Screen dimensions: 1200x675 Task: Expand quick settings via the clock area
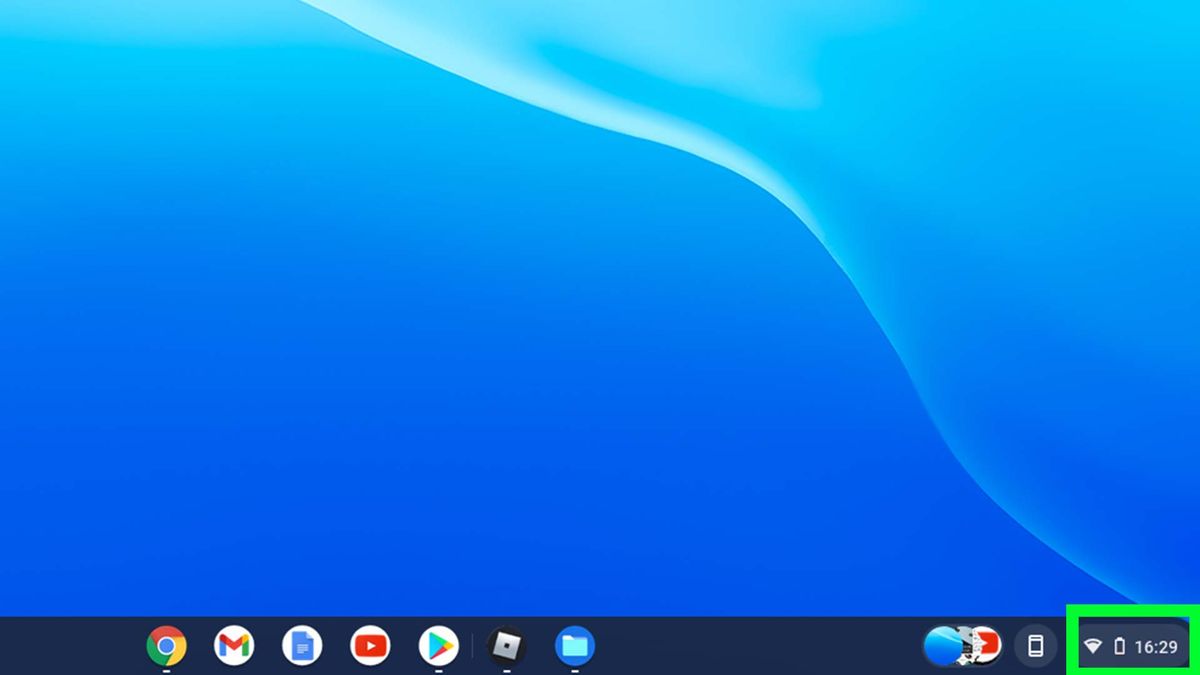tap(1155, 646)
